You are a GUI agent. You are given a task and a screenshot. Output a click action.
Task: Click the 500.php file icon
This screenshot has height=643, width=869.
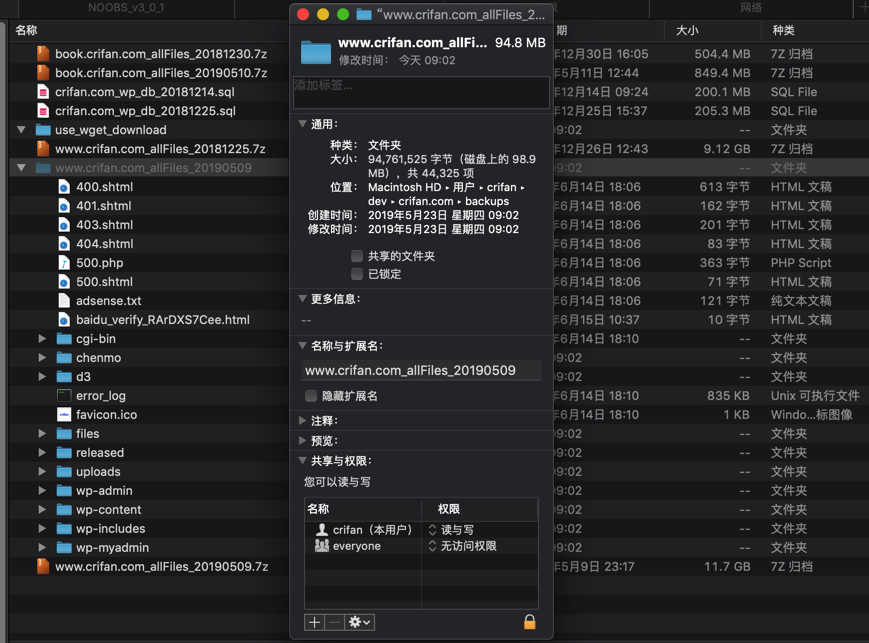64,263
